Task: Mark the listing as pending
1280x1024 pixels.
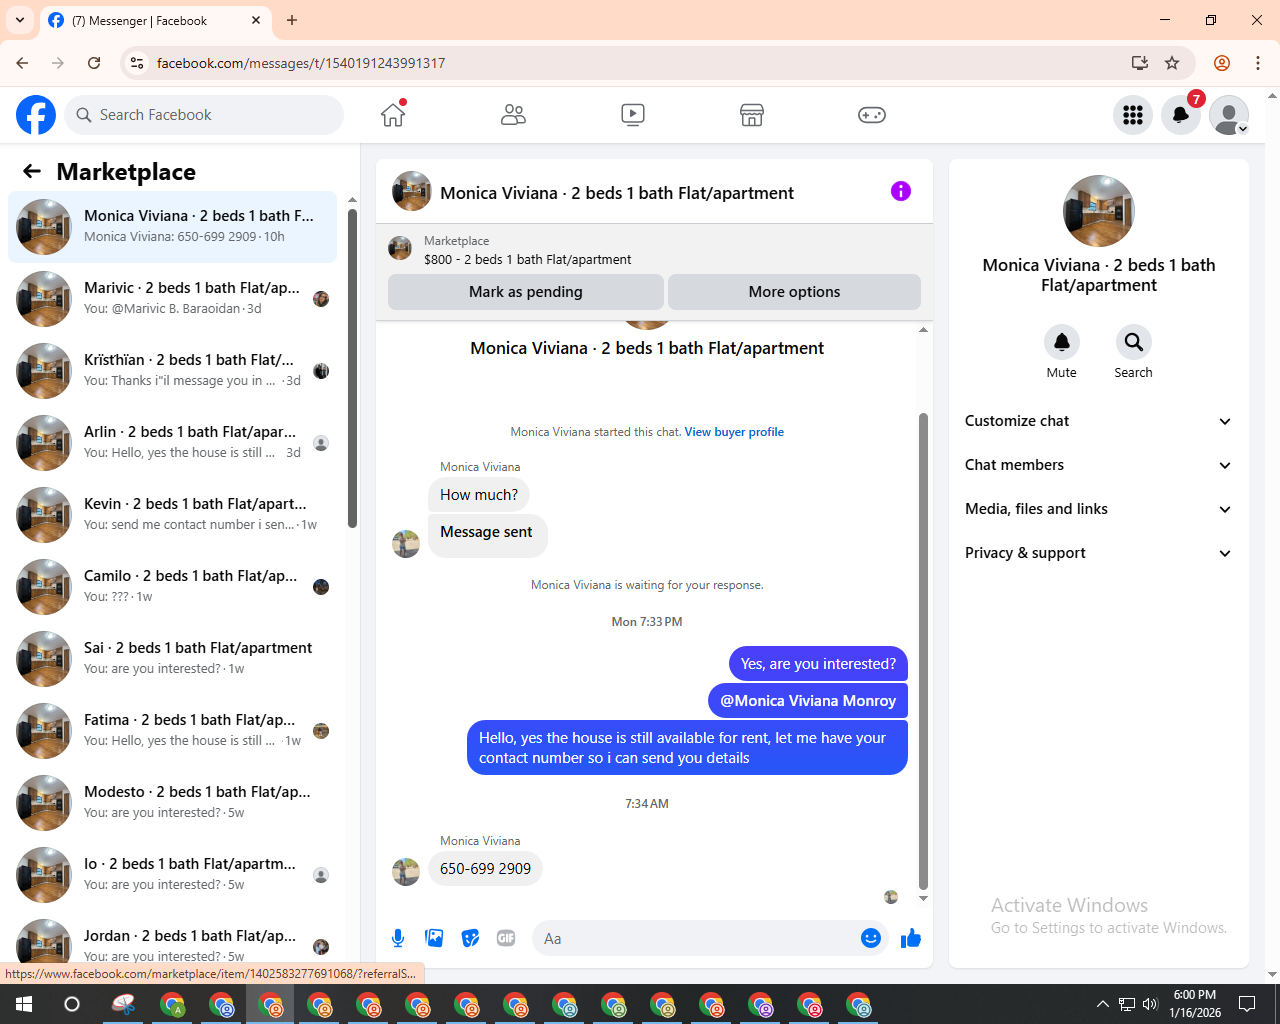Action: click(x=526, y=292)
